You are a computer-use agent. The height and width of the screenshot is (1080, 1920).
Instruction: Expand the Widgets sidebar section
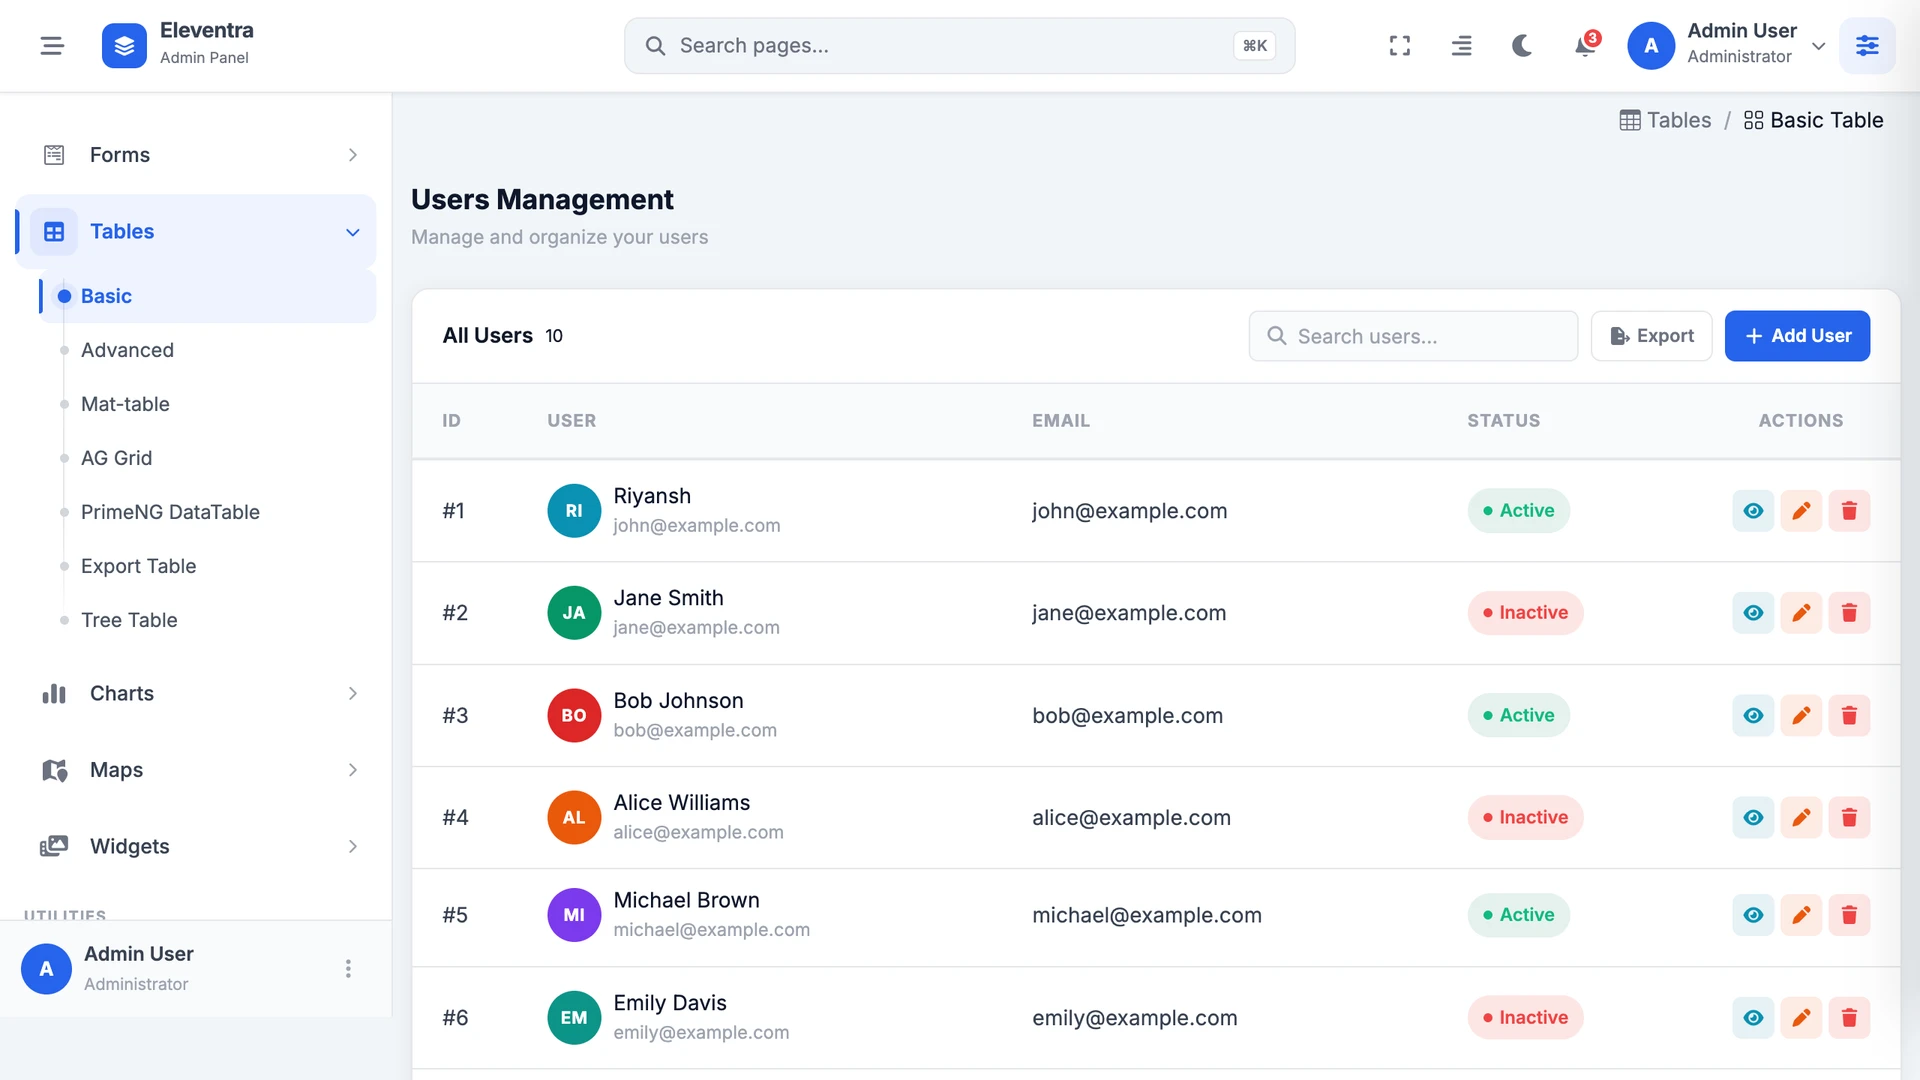click(x=196, y=847)
